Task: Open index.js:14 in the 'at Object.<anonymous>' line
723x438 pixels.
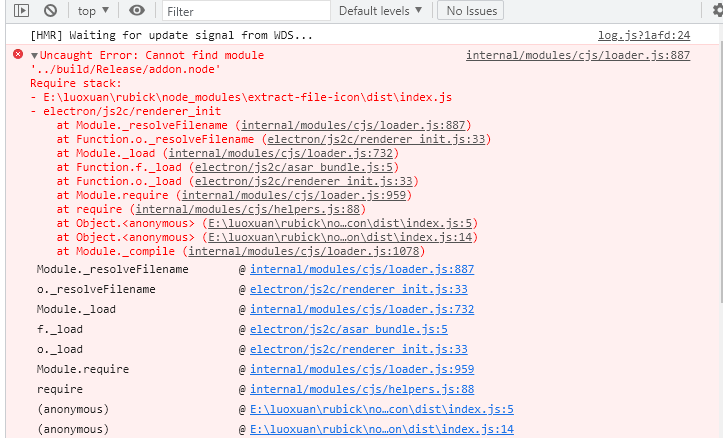Action: [340, 237]
